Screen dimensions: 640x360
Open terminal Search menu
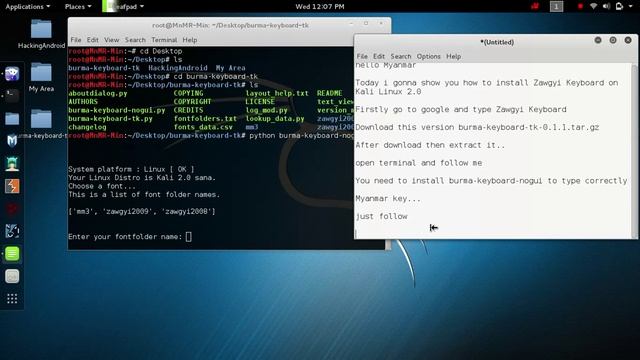135,40
